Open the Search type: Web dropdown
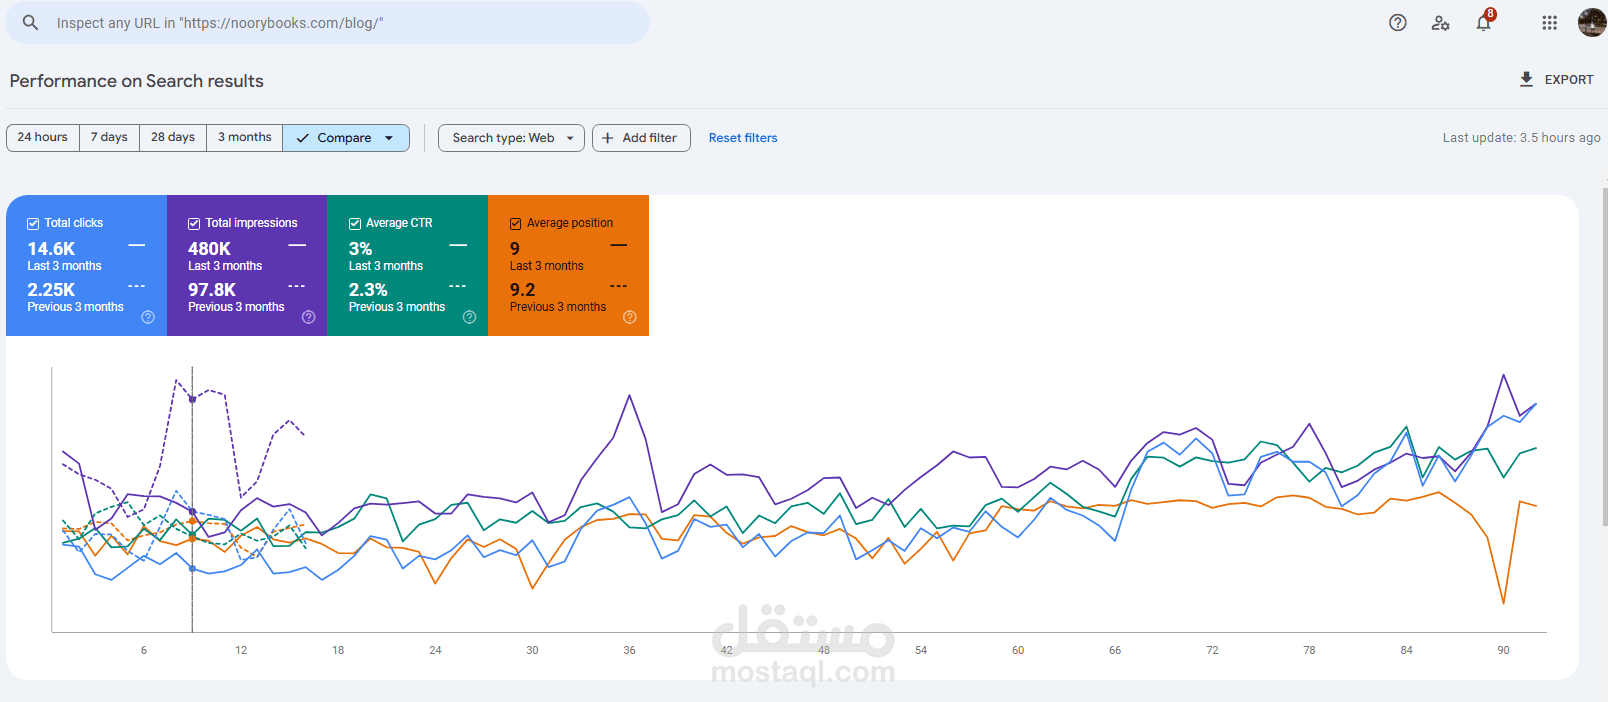Image resolution: width=1608 pixels, height=702 pixels. coord(511,138)
